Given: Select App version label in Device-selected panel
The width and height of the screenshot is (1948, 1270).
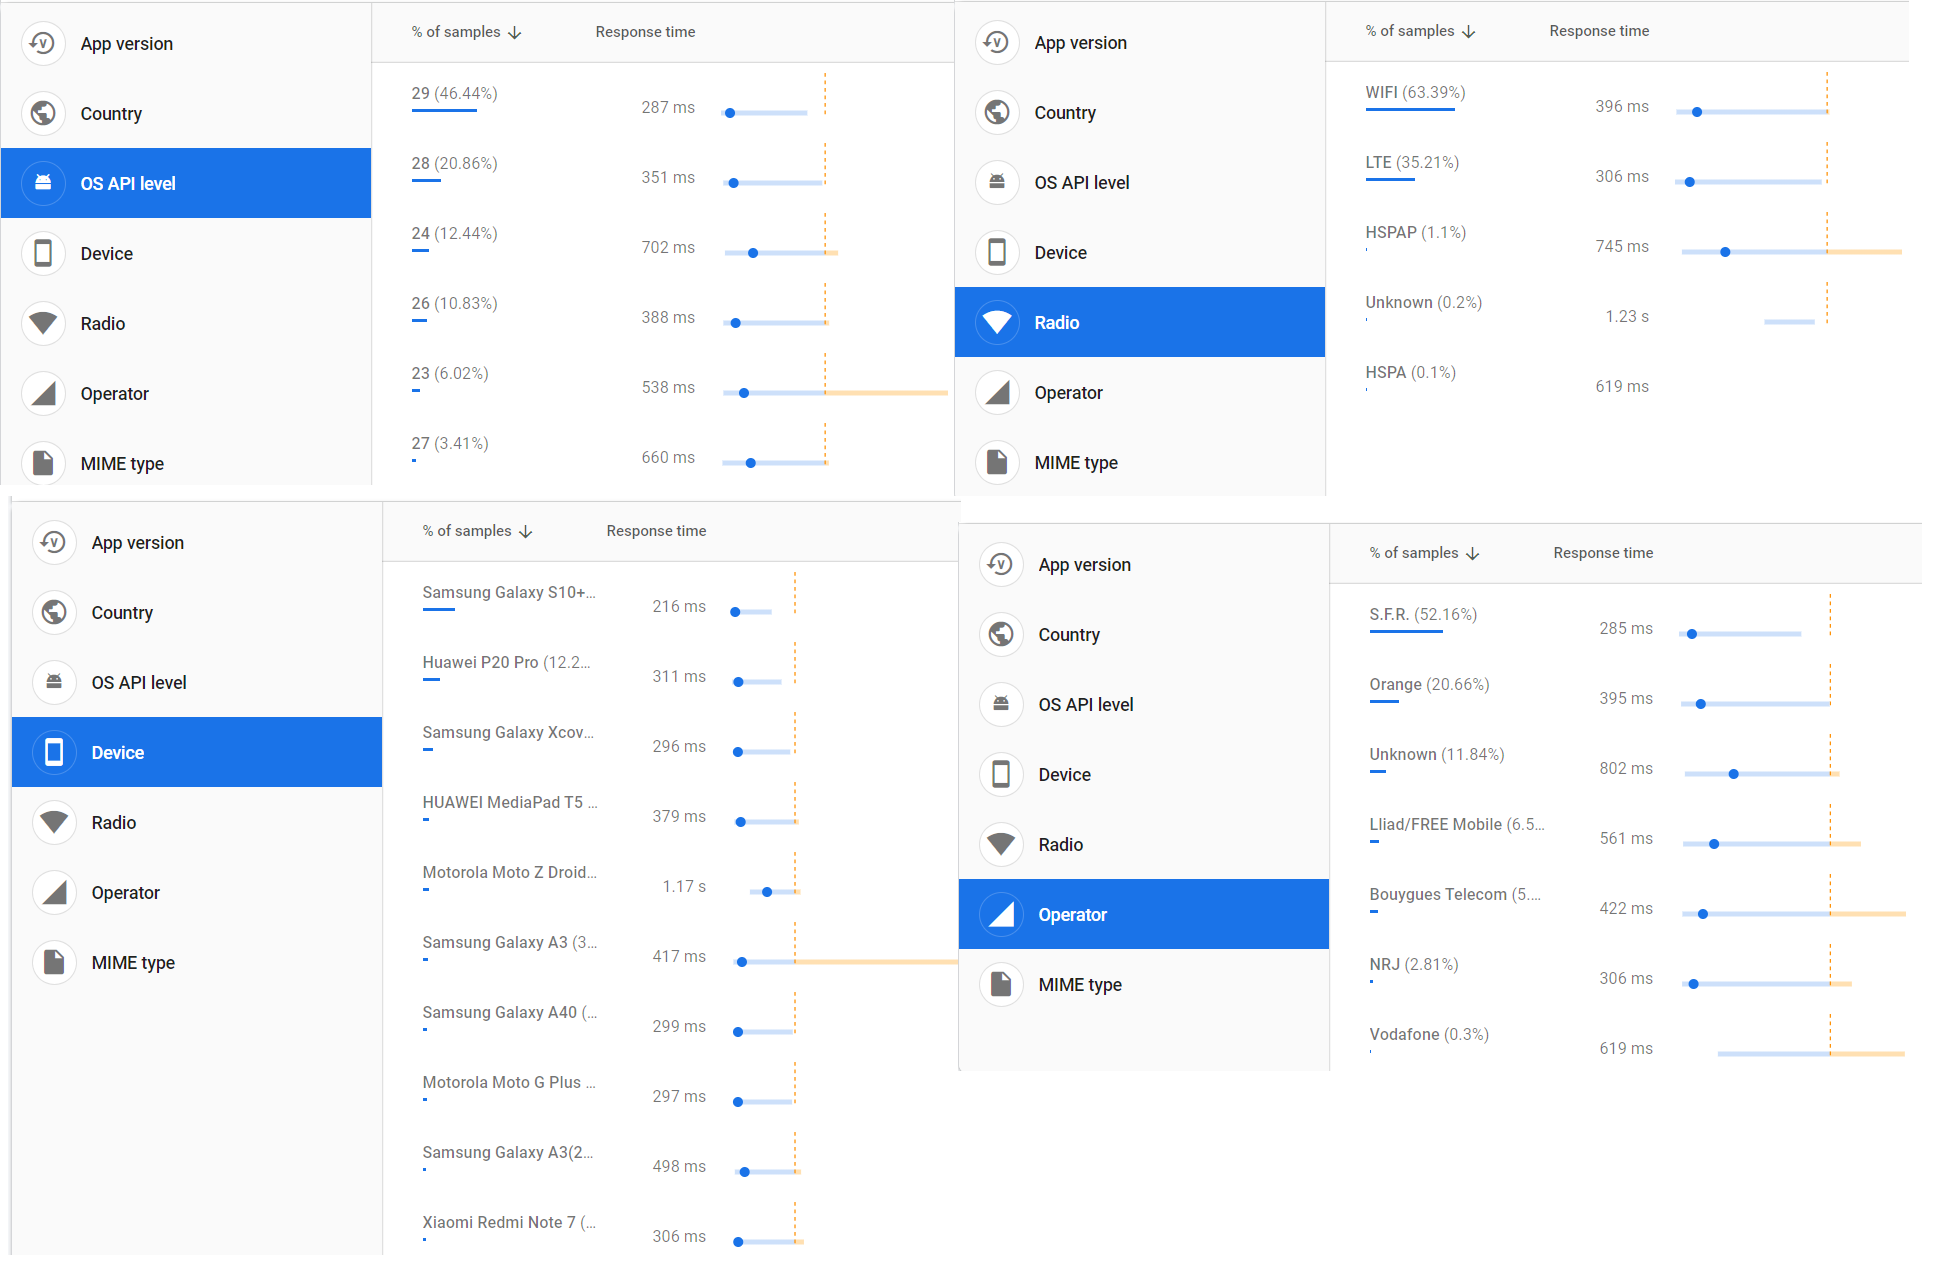Looking at the screenshot, I should (x=138, y=543).
